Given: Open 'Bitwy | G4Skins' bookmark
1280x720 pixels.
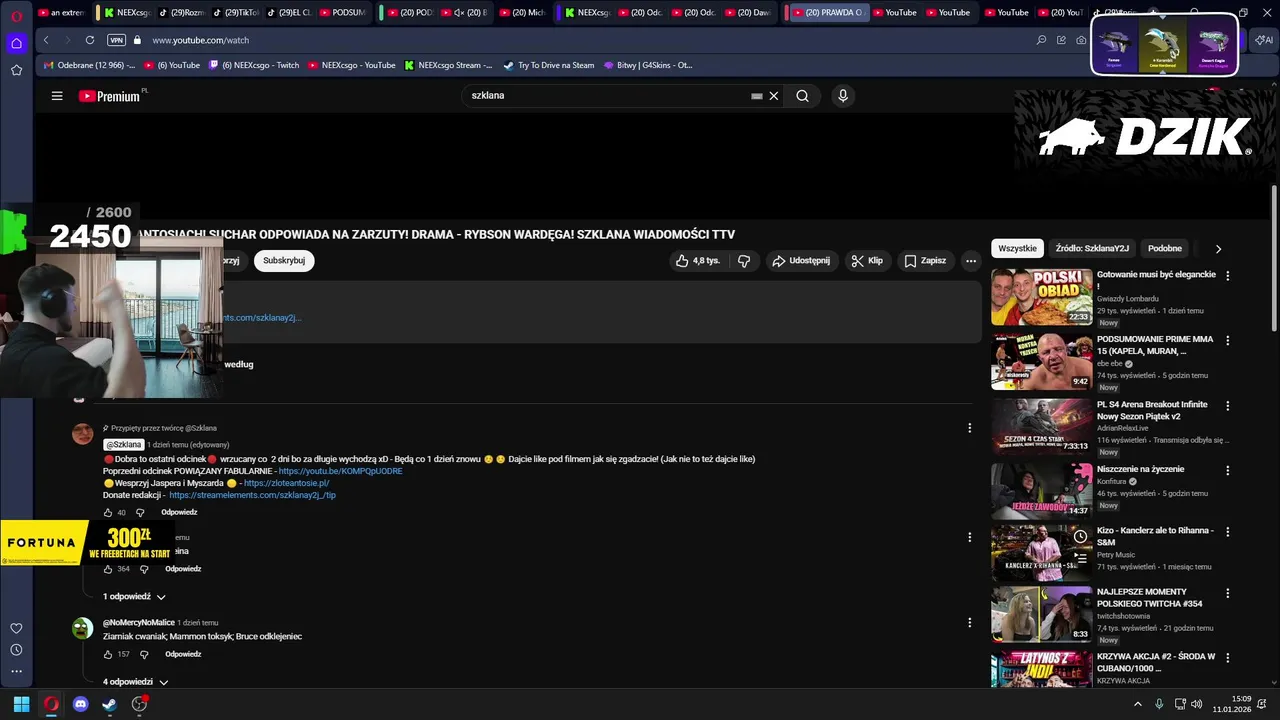Looking at the screenshot, I should tap(648, 65).
